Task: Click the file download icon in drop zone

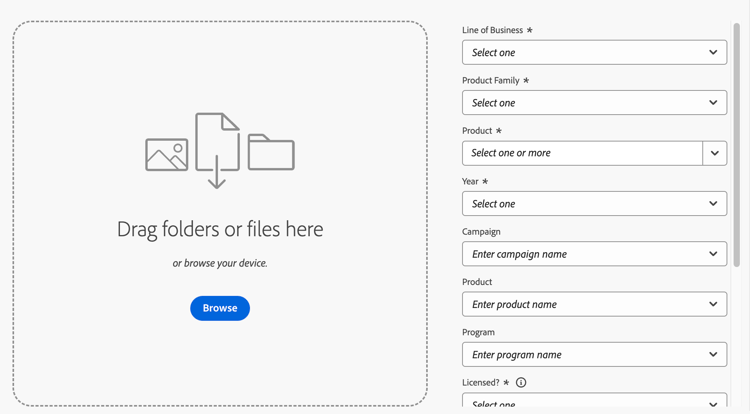Action: tap(217, 151)
